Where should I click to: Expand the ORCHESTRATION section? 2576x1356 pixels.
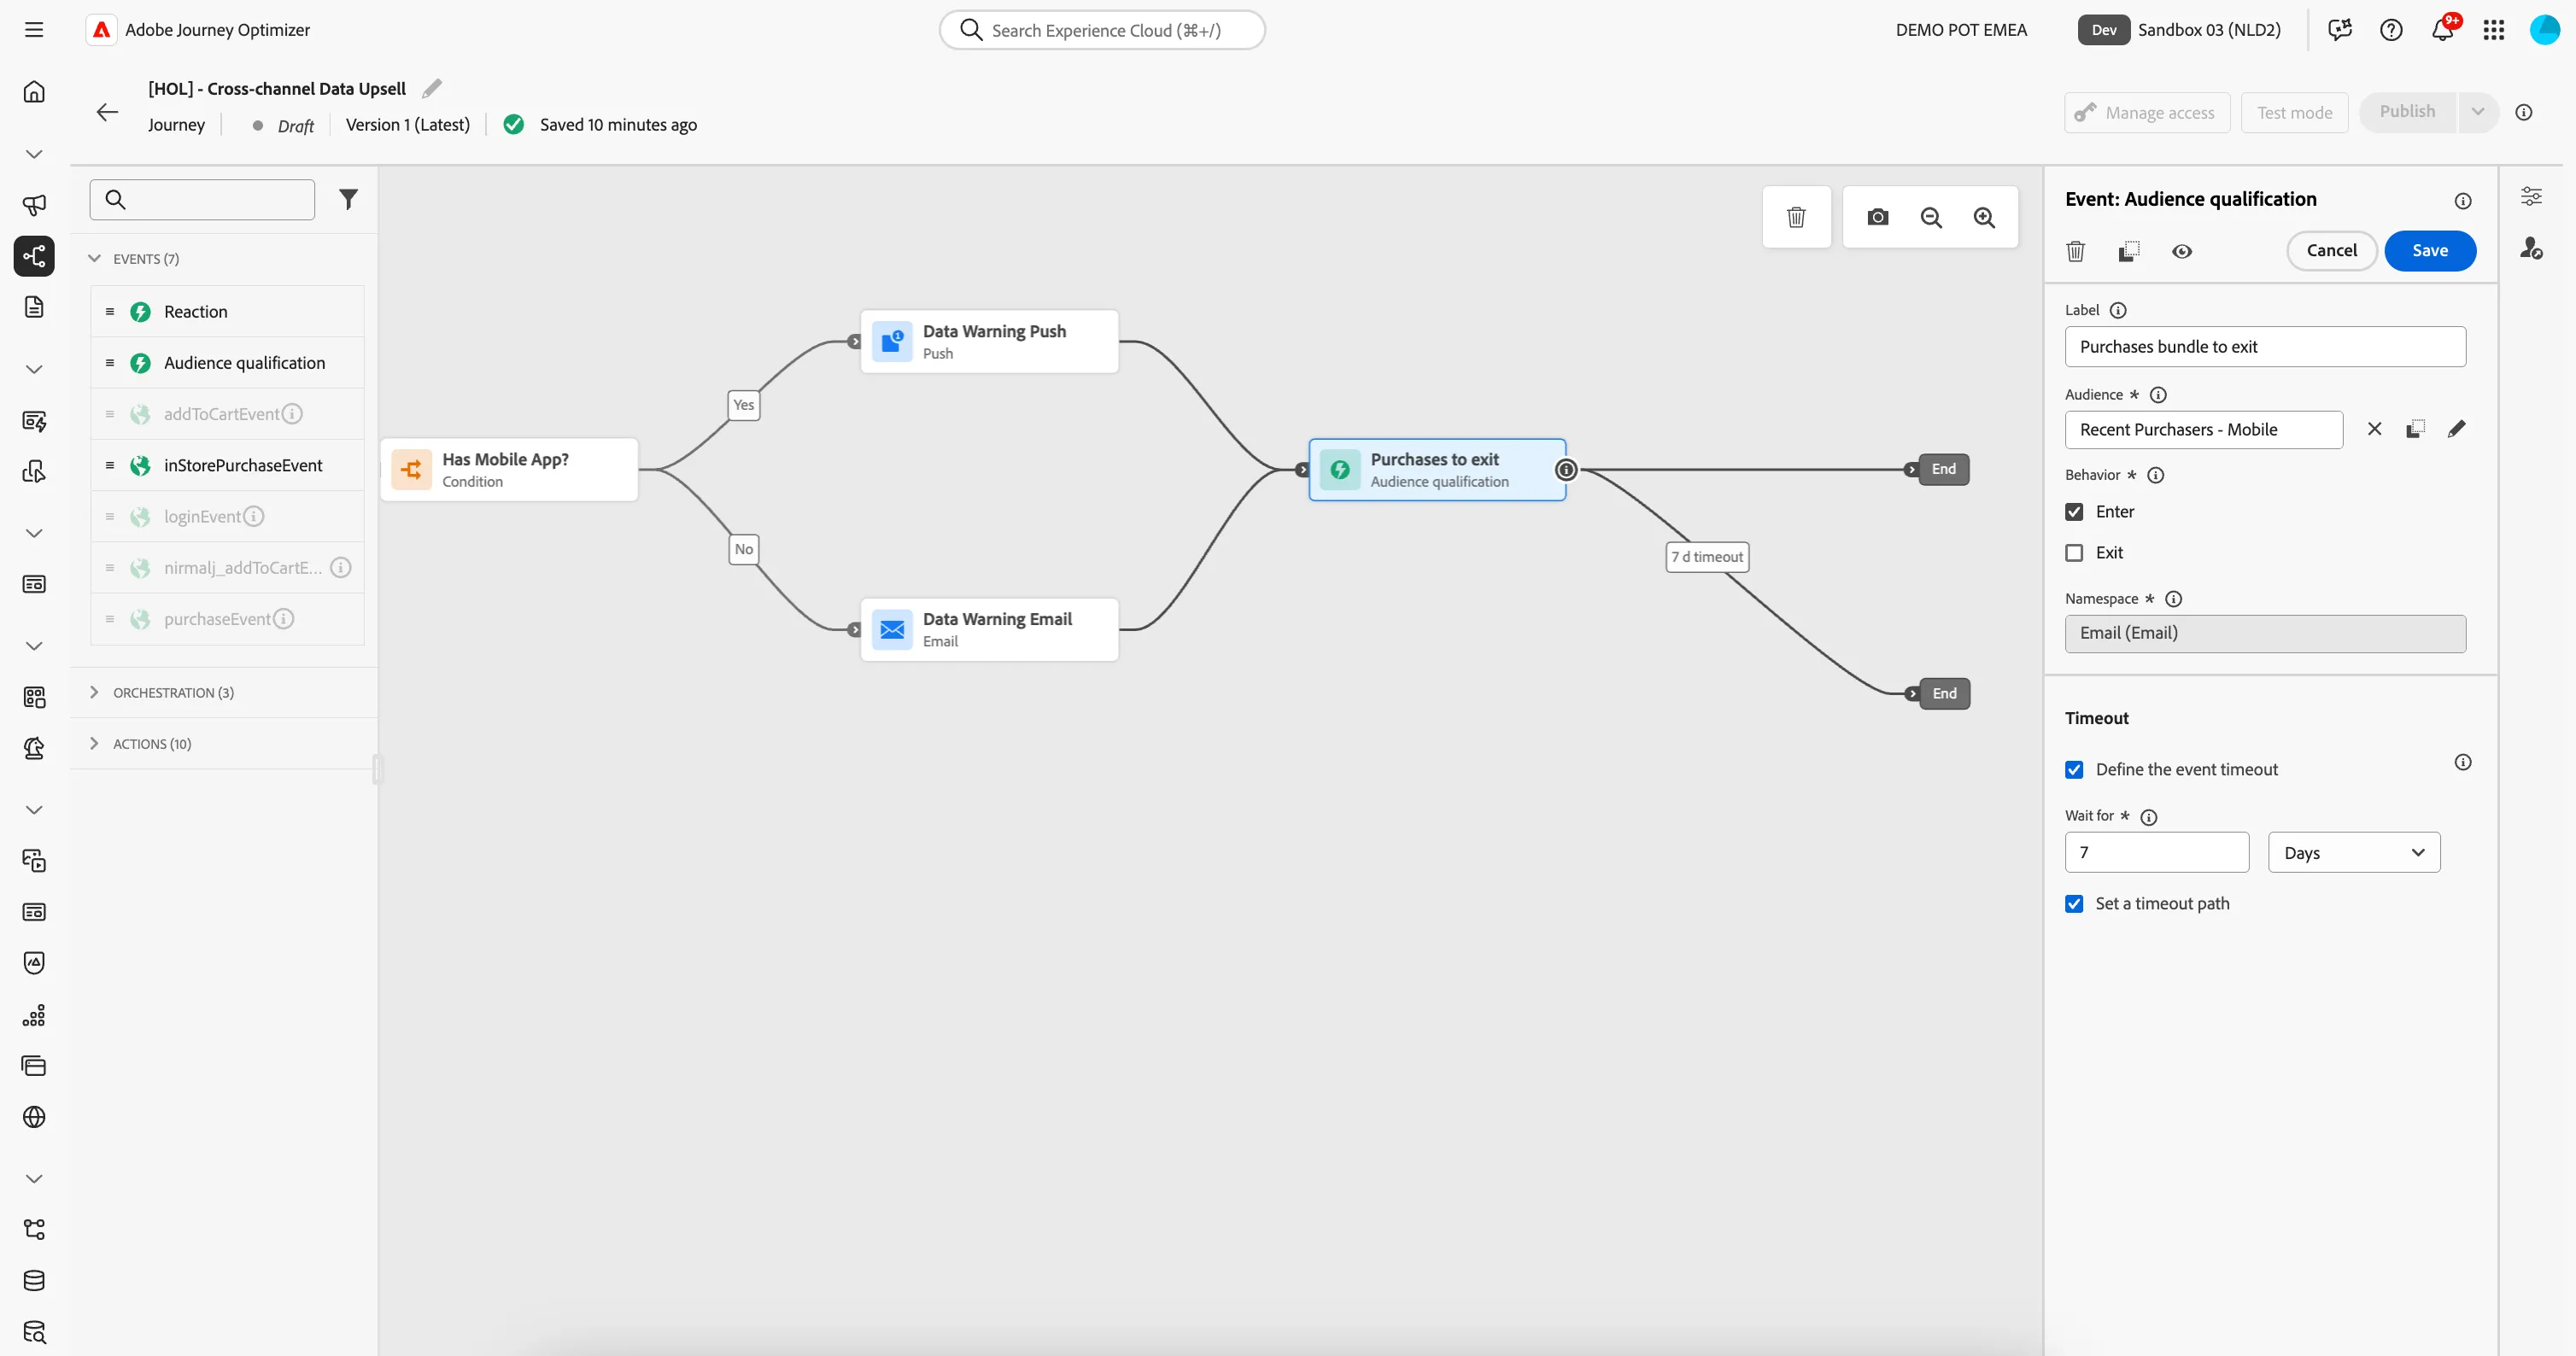(x=94, y=692)
